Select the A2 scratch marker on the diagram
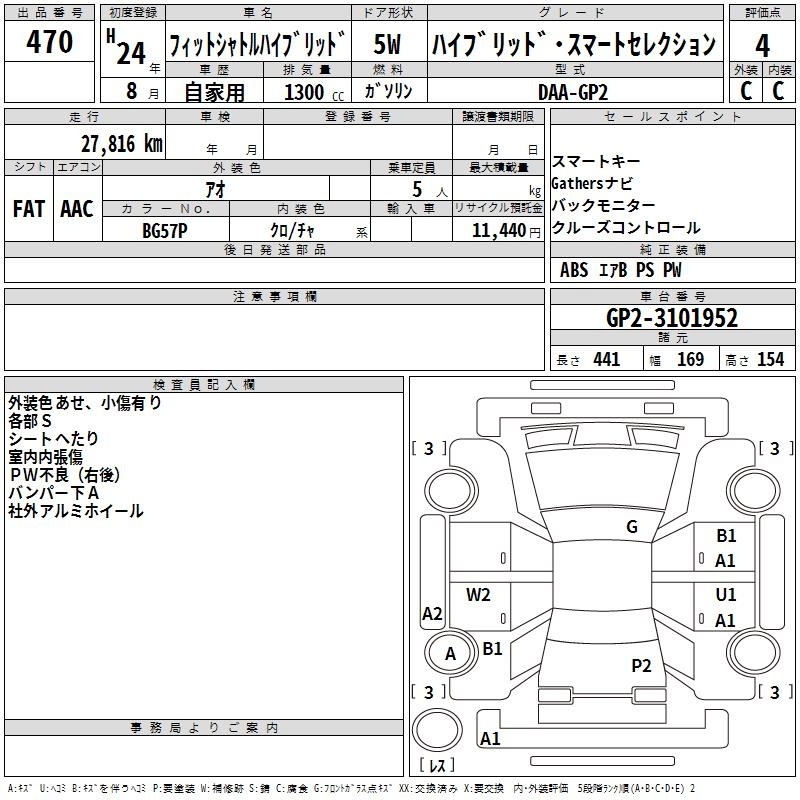800x800 pixels. pos(432,614)
